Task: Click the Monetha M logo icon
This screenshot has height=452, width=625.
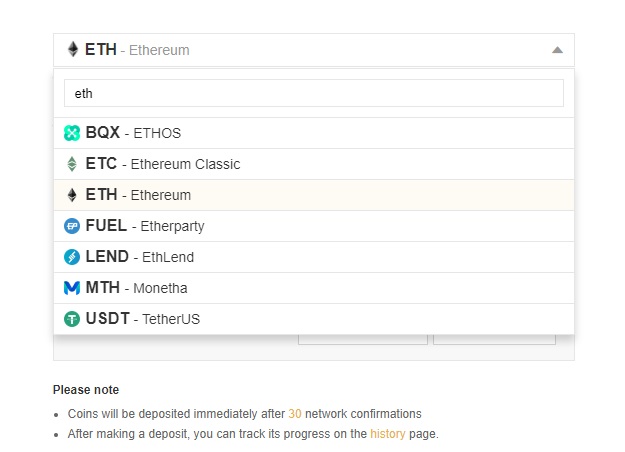Action: [x=72, y=288]
